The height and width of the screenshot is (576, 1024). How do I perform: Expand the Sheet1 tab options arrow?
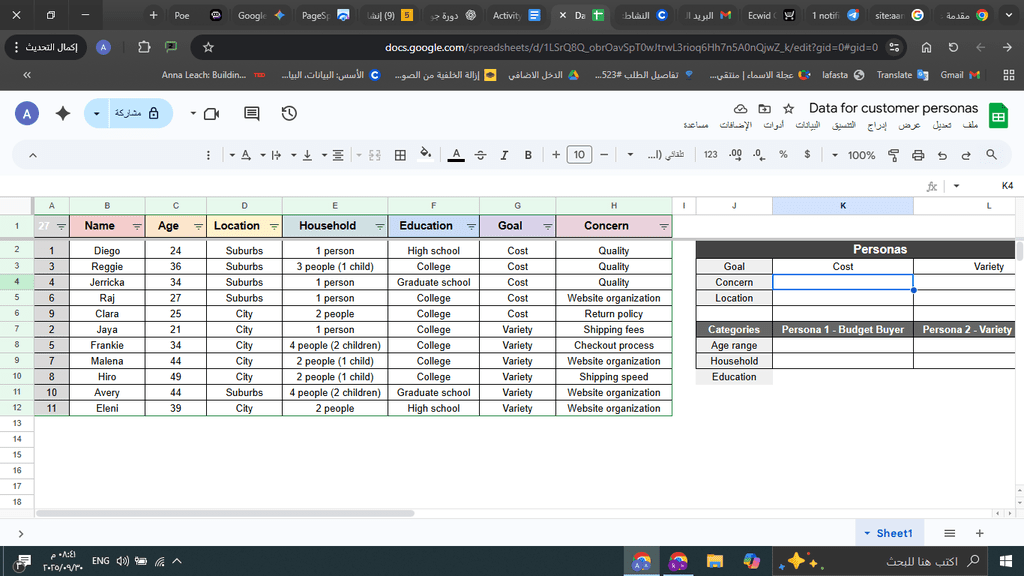[x=867, y=534]
